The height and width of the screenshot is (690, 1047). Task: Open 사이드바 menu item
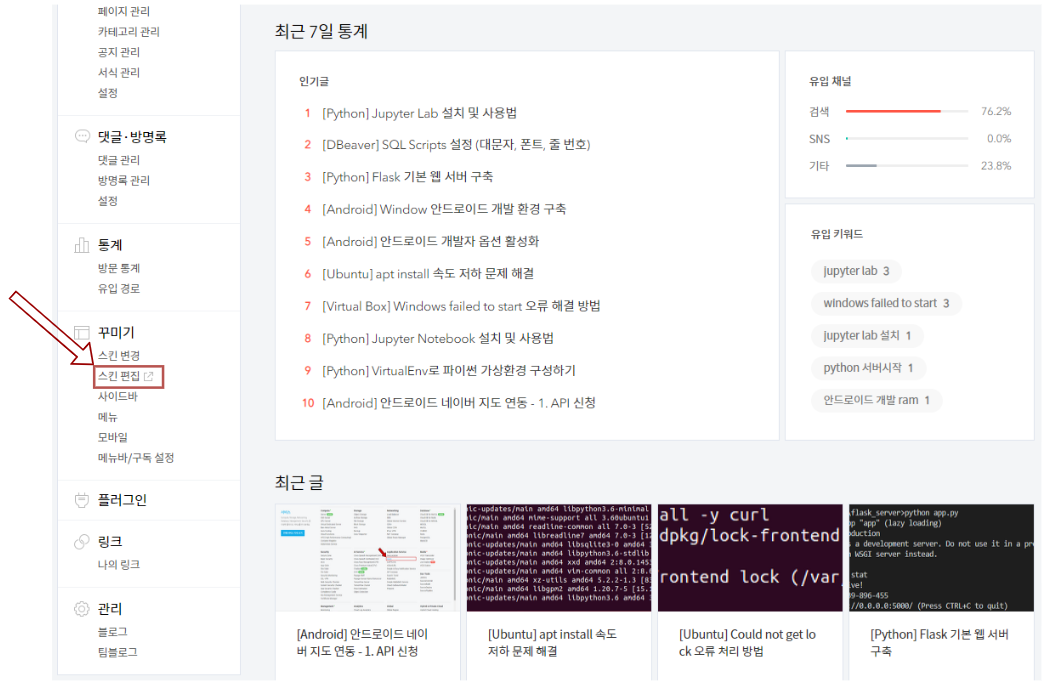click(118, 396)
